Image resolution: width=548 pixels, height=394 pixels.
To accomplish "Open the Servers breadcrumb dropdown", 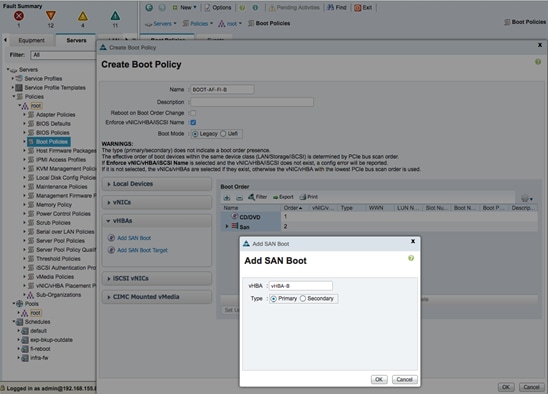I will tap(161, 23).
